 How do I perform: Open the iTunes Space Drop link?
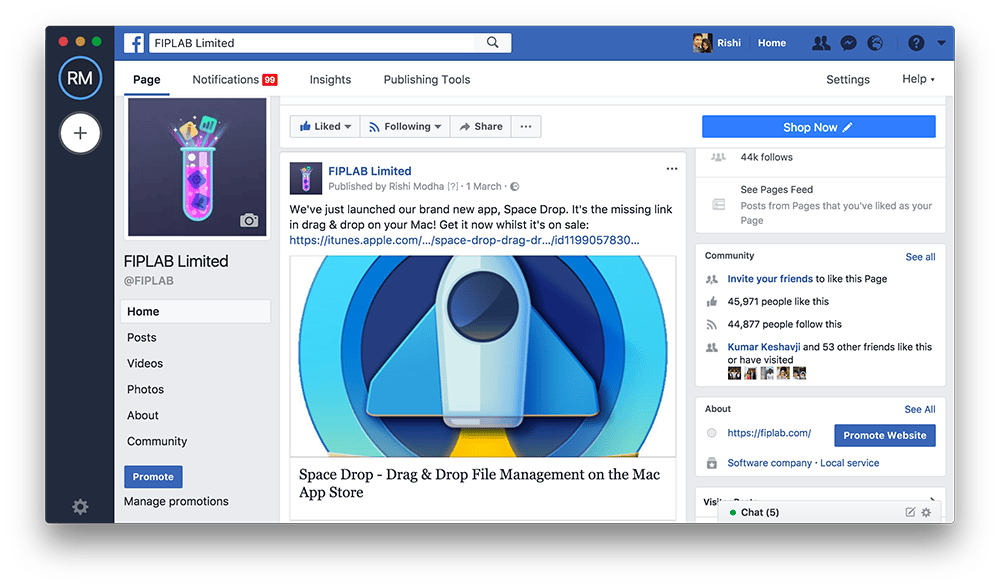click(464, 240)
